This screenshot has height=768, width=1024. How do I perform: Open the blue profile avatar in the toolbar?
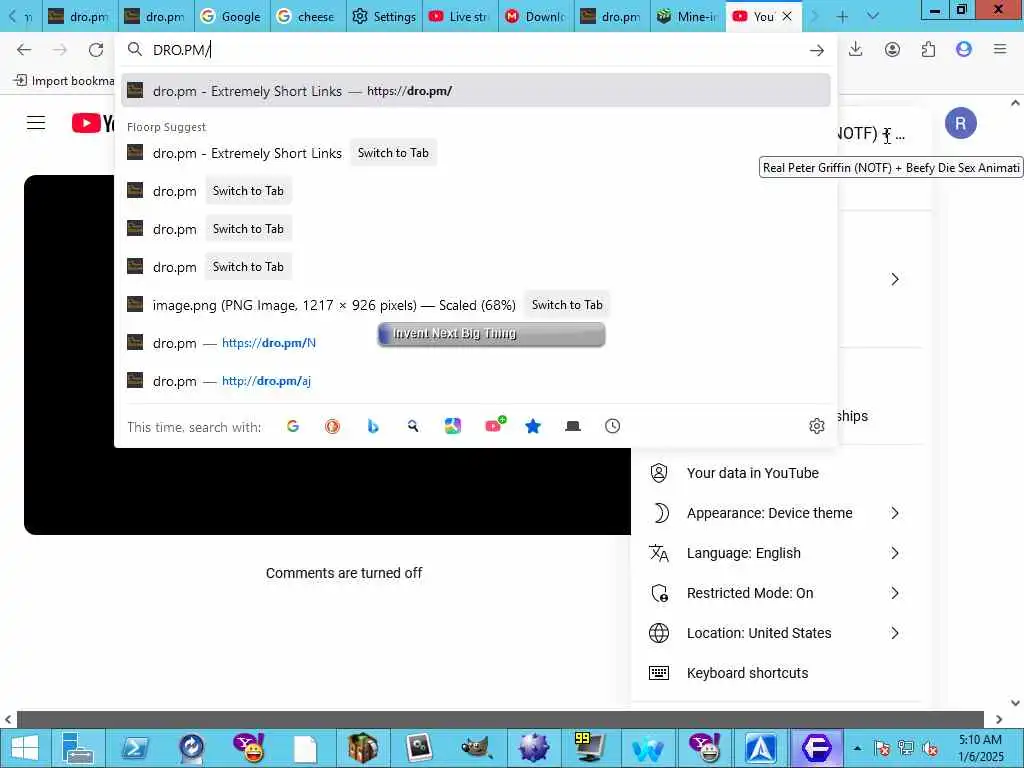coord(964,49)
